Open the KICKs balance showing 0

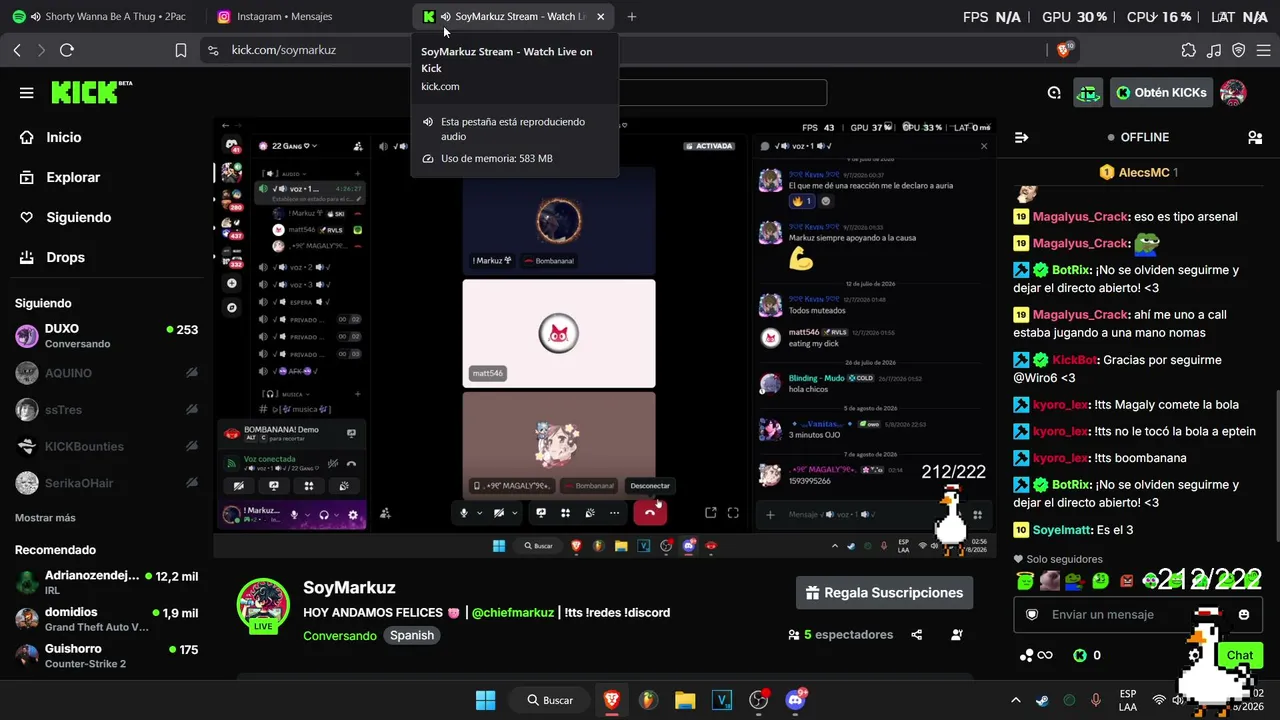1087,656
